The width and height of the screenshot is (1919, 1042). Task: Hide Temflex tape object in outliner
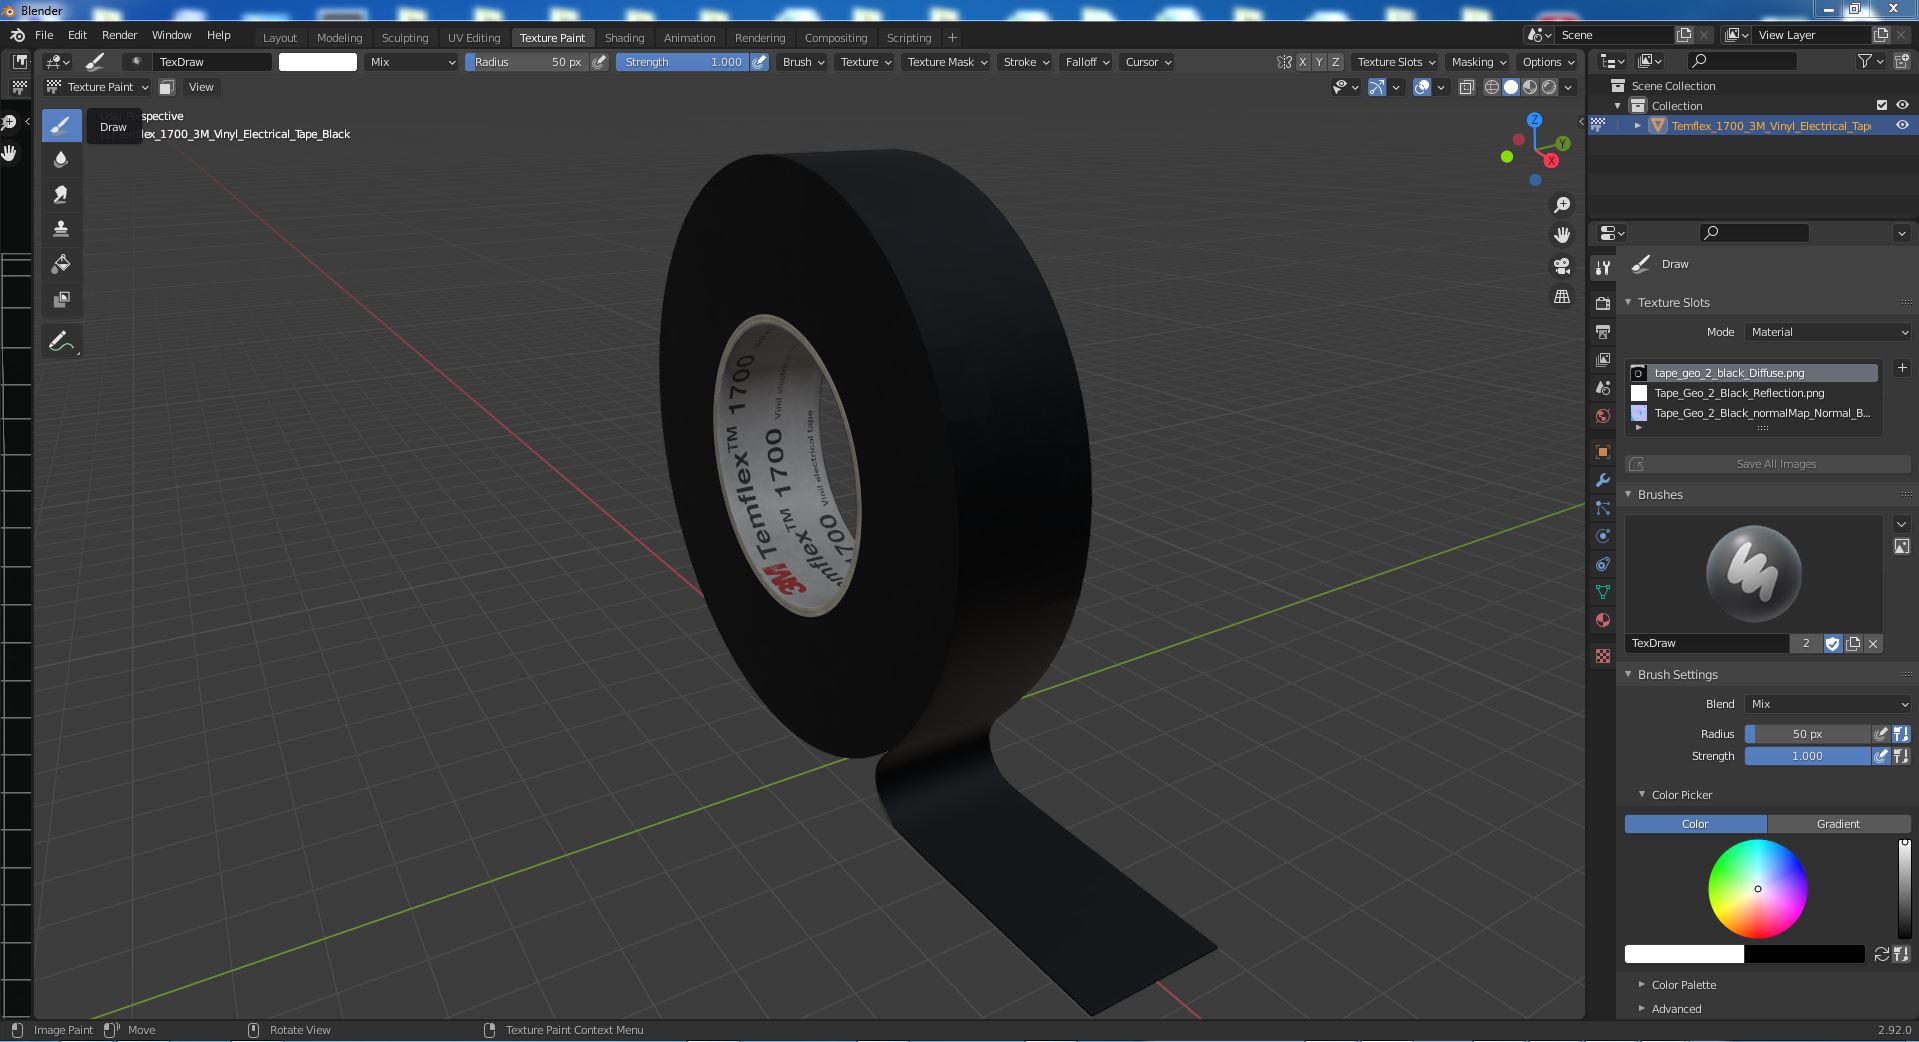1902,125
